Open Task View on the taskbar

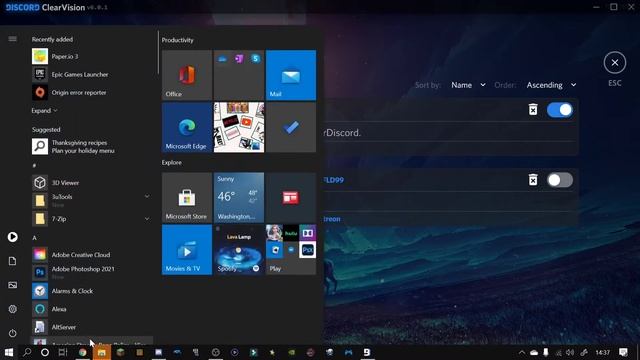click(62, 352)
